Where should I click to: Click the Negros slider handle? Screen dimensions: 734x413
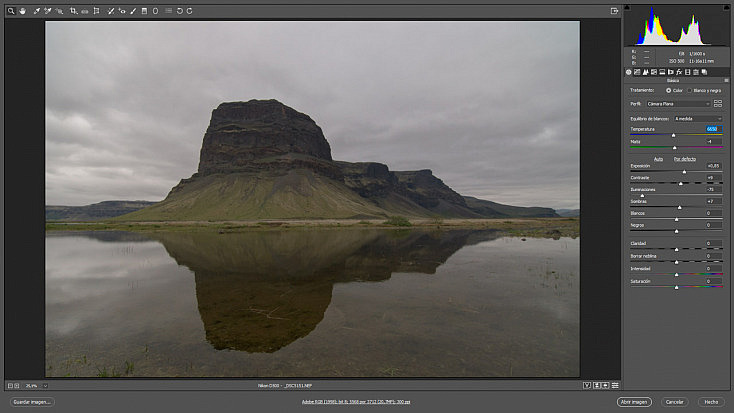point(676,231)
